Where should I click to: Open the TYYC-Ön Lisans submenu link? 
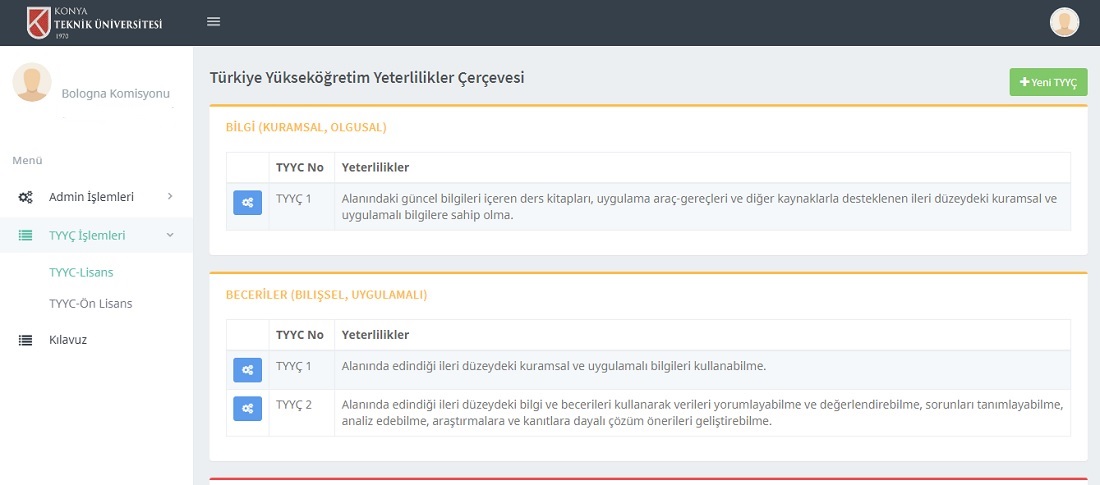click(x=91, y=303)
